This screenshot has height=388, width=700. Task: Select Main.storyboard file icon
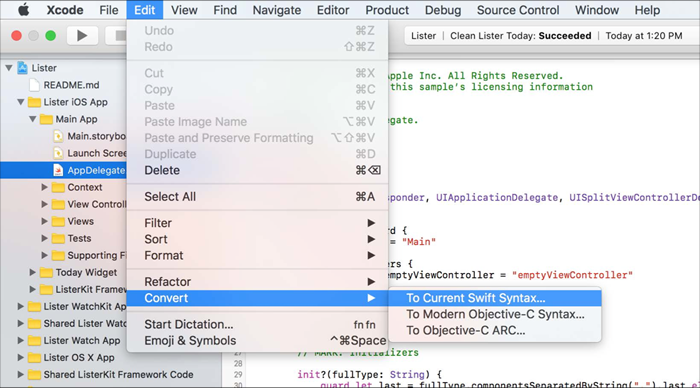tap(58, 136)
